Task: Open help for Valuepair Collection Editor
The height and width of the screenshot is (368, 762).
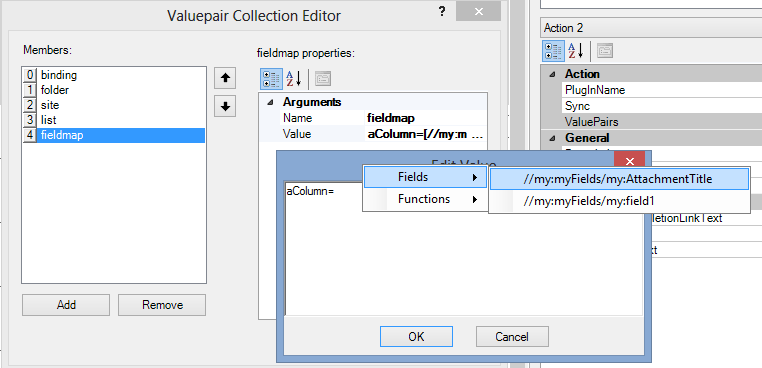Action: 442,12
